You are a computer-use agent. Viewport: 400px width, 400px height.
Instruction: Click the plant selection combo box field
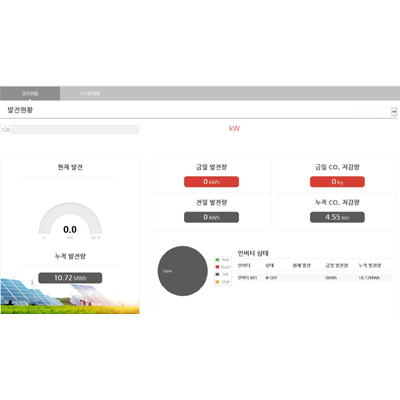coord(377,112)
